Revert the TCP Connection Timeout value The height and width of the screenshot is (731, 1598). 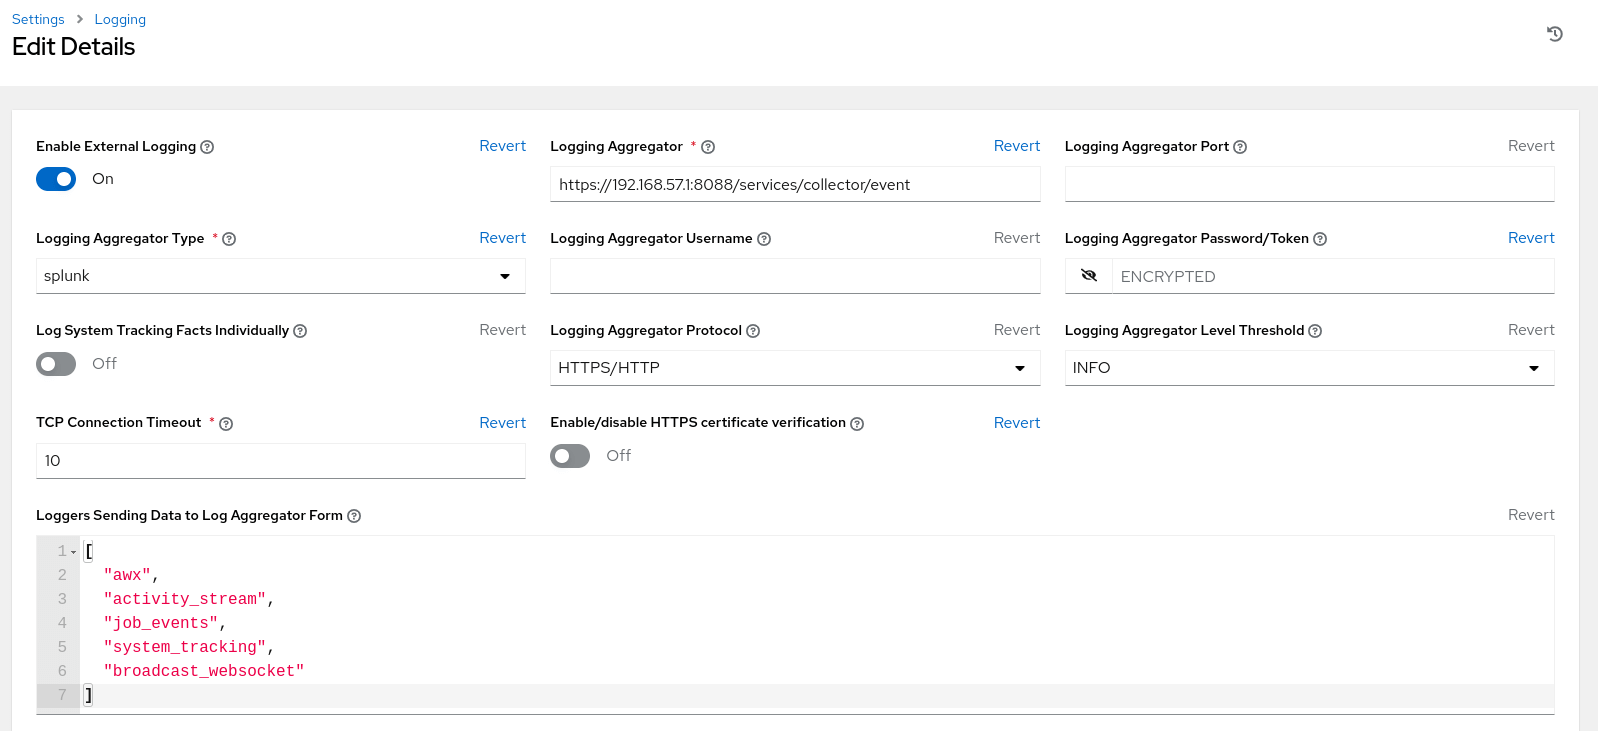click(502, 423)
